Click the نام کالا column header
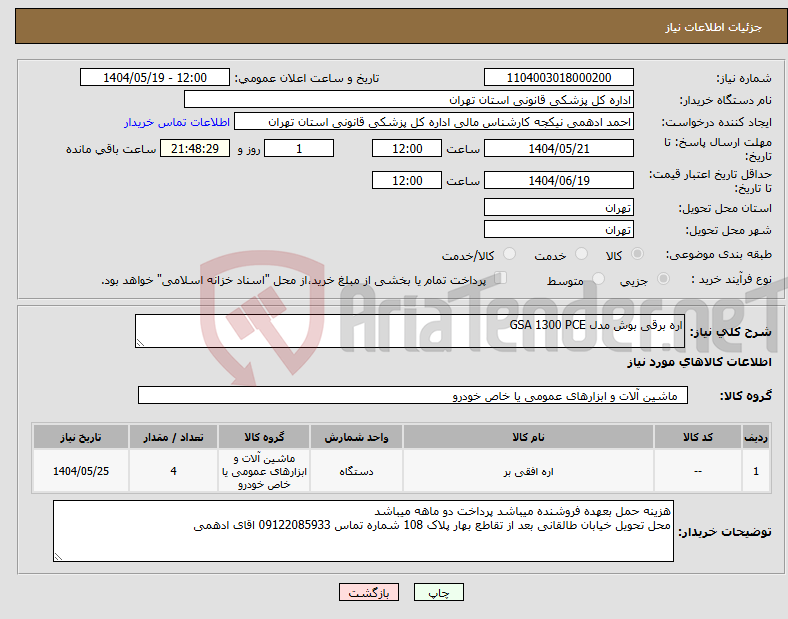 pos(528,437)
